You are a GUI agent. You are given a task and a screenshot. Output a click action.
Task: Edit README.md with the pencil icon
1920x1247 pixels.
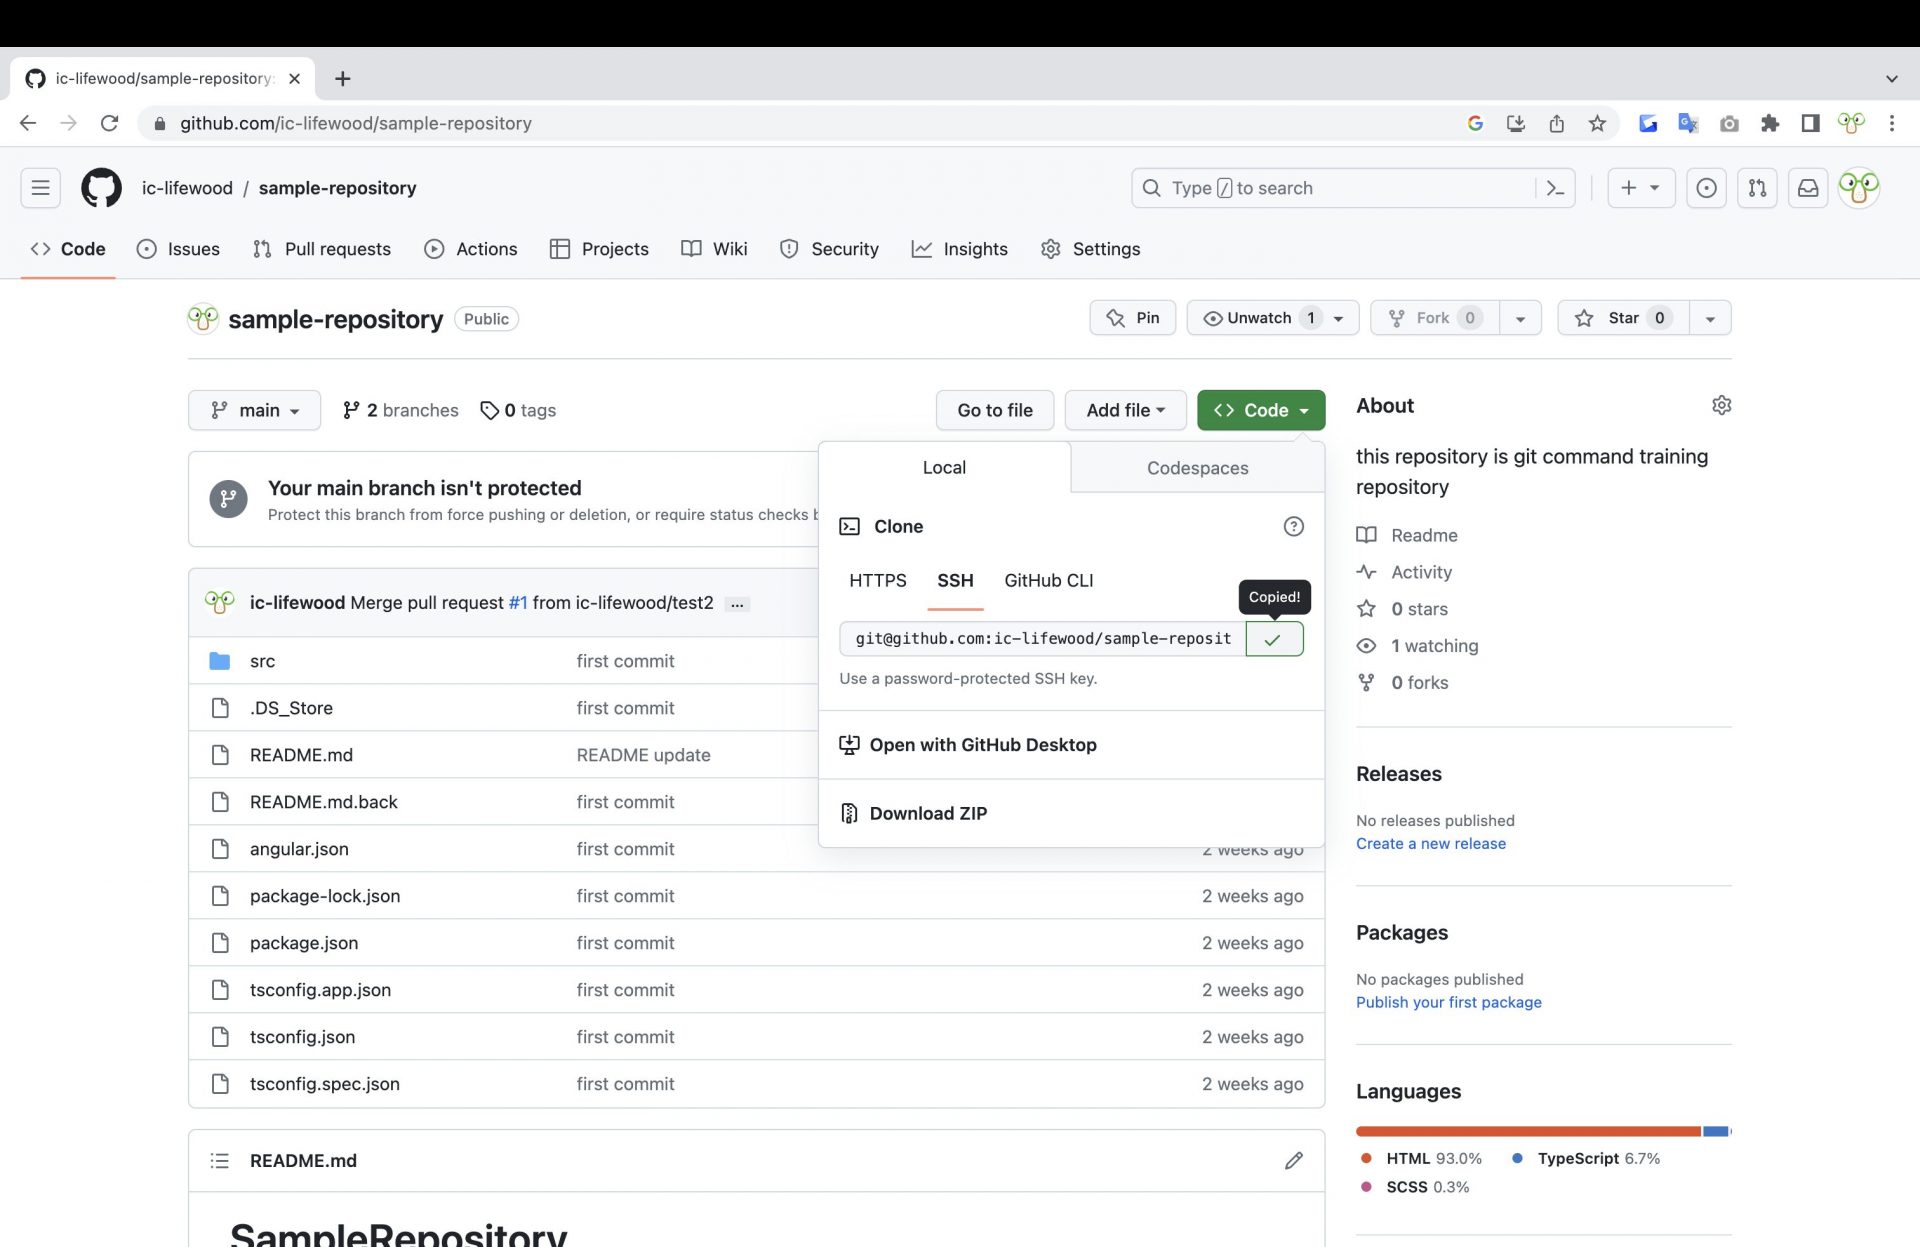1293,1160
